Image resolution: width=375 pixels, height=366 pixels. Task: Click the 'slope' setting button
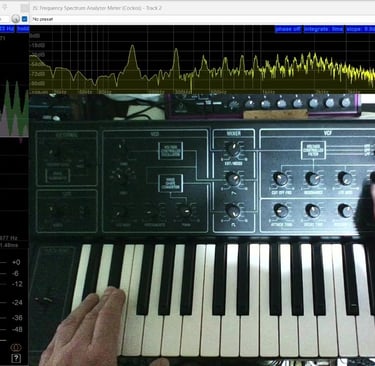pyautogui.click(x=360, y=29)
